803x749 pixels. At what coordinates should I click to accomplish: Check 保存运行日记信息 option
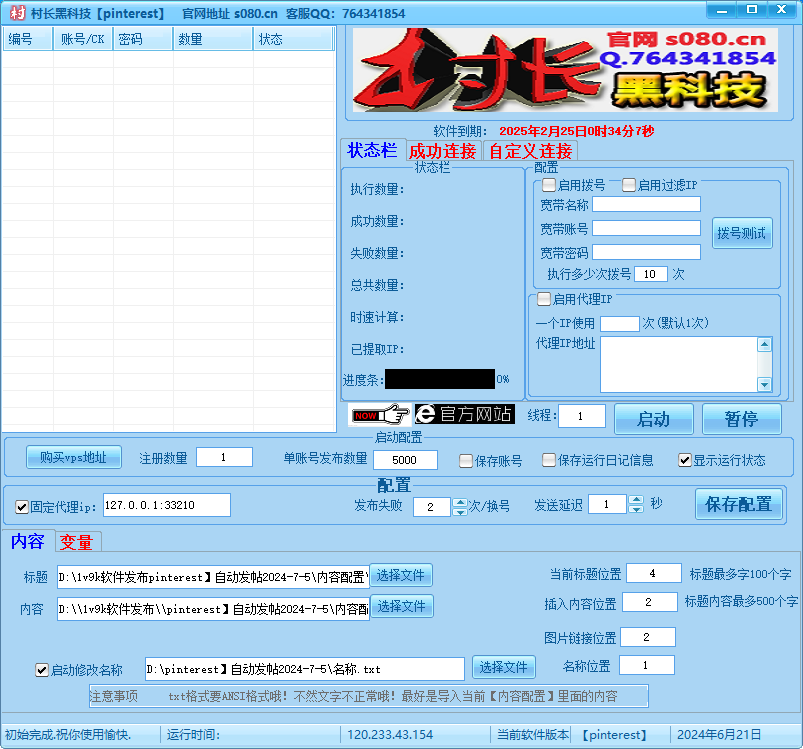(x=549, y=460)
